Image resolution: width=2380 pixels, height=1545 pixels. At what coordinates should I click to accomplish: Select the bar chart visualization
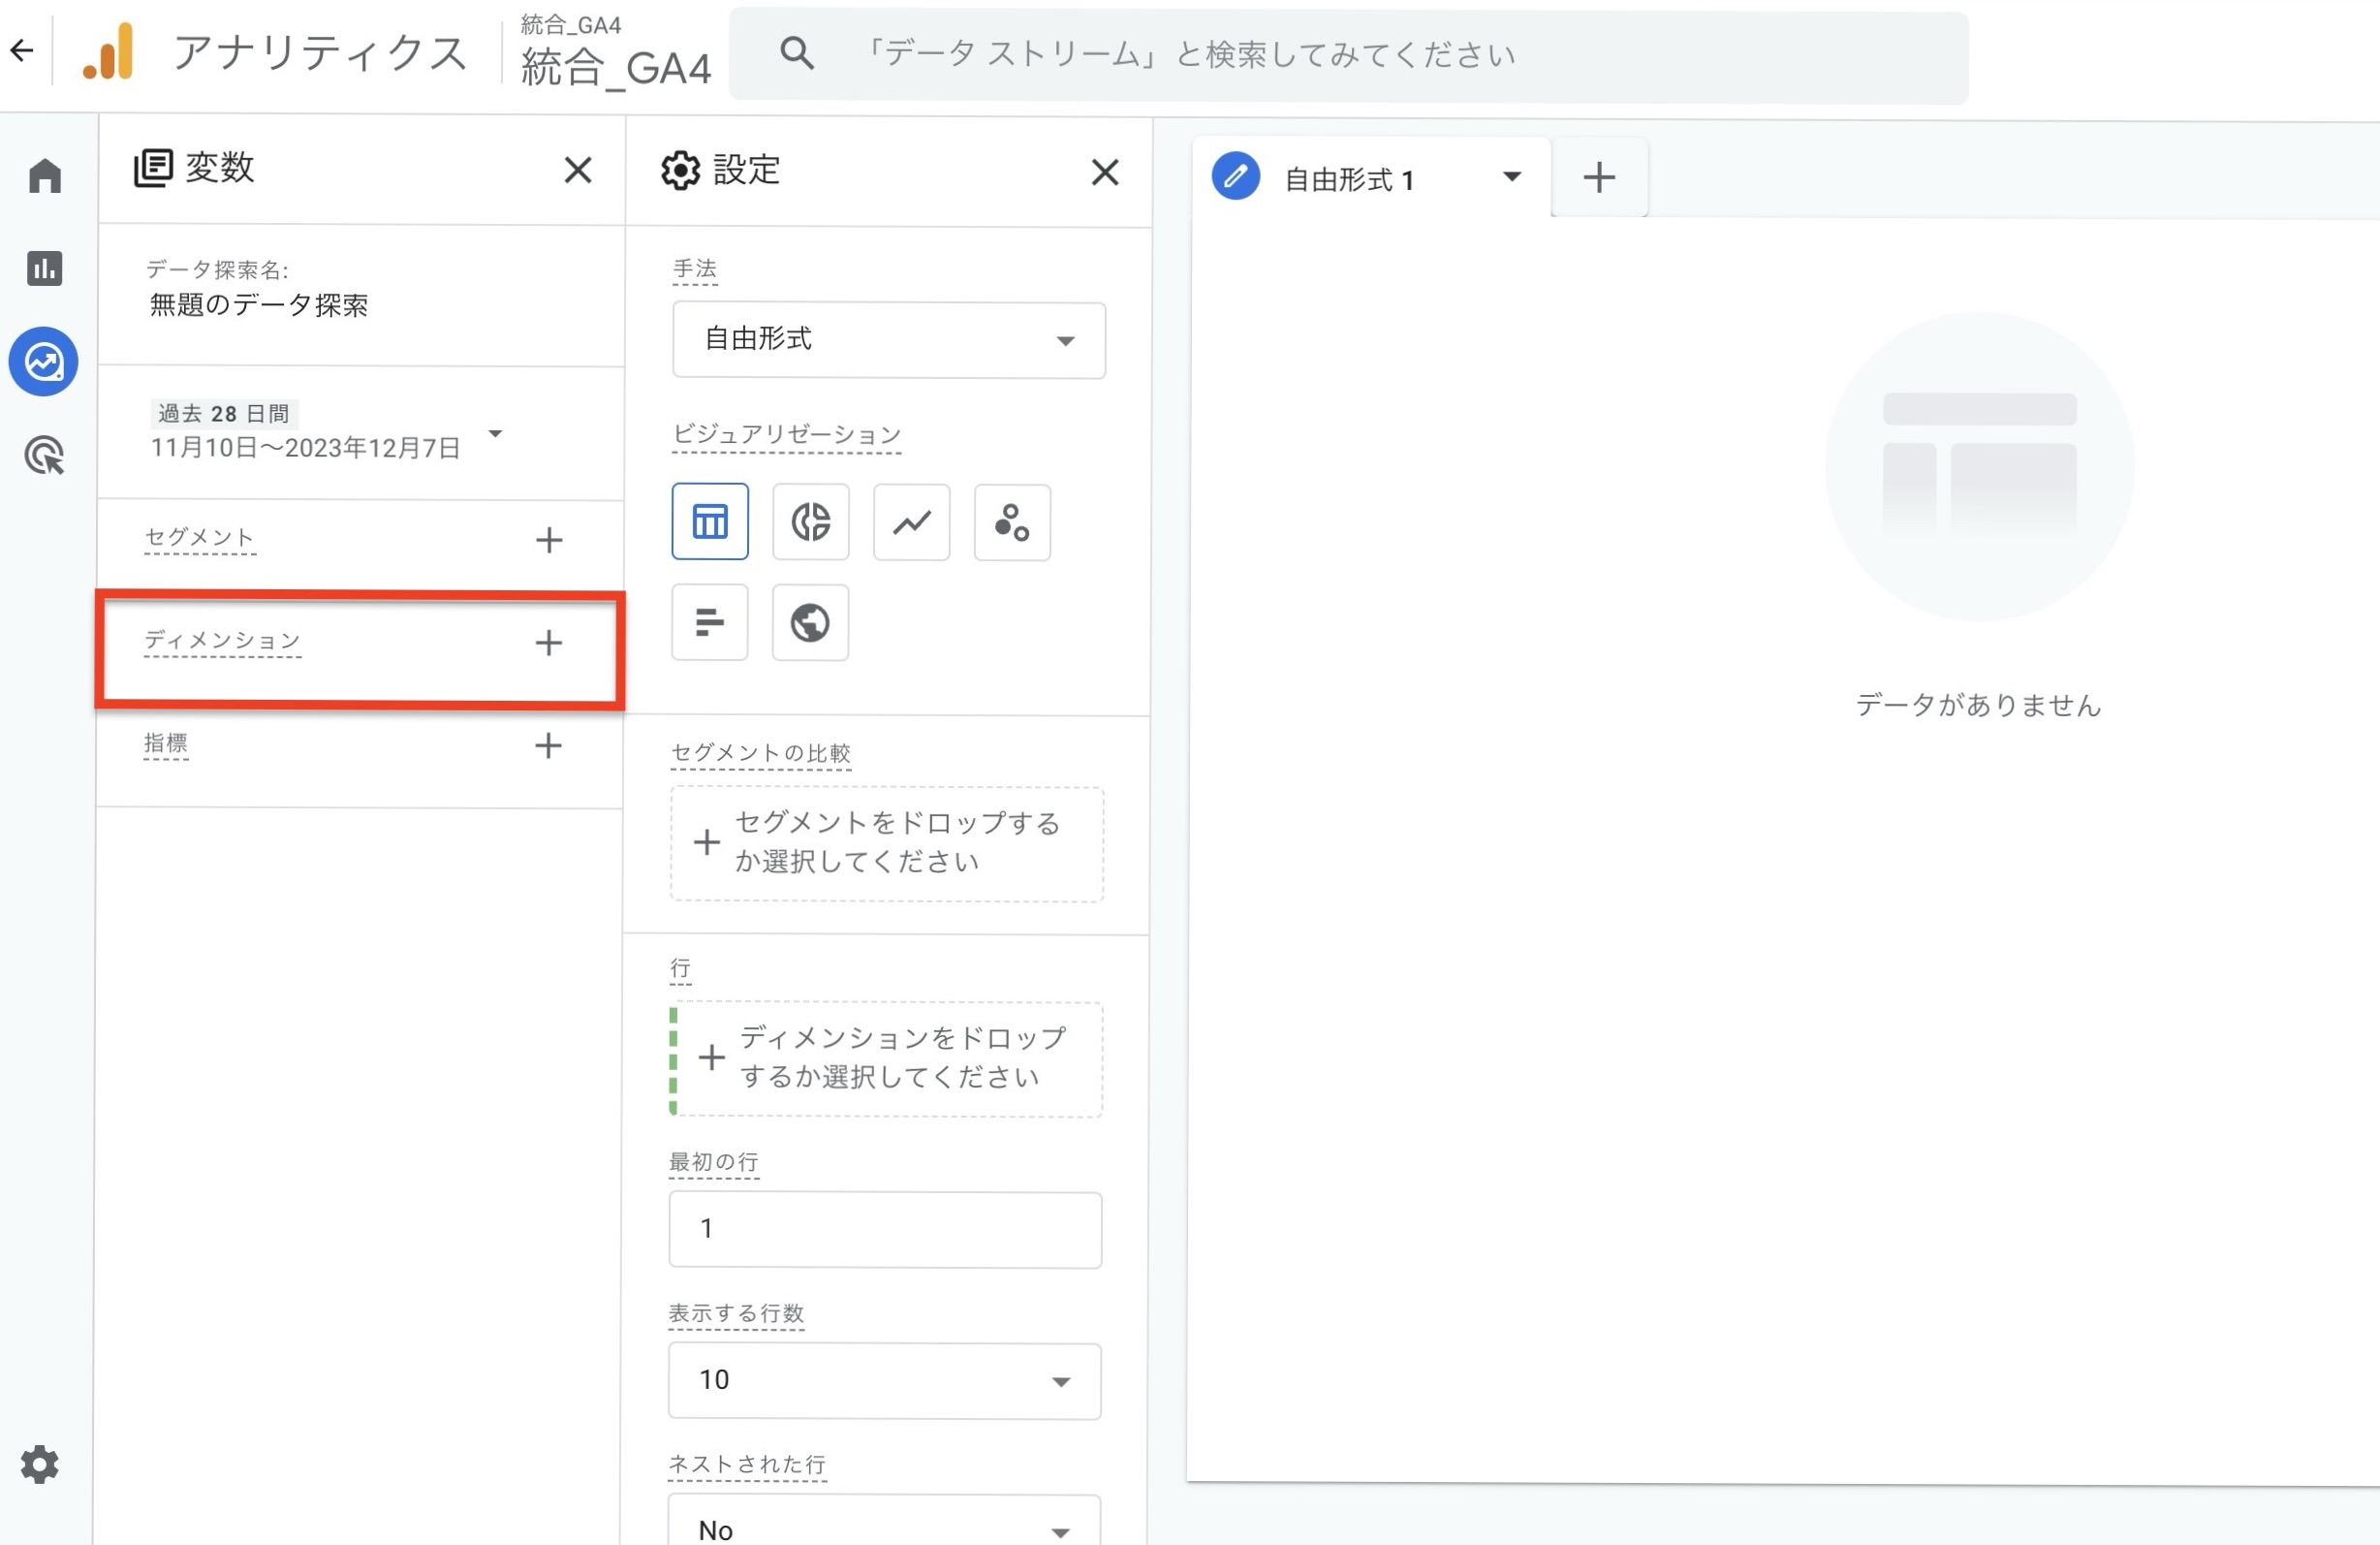(709, 622)
